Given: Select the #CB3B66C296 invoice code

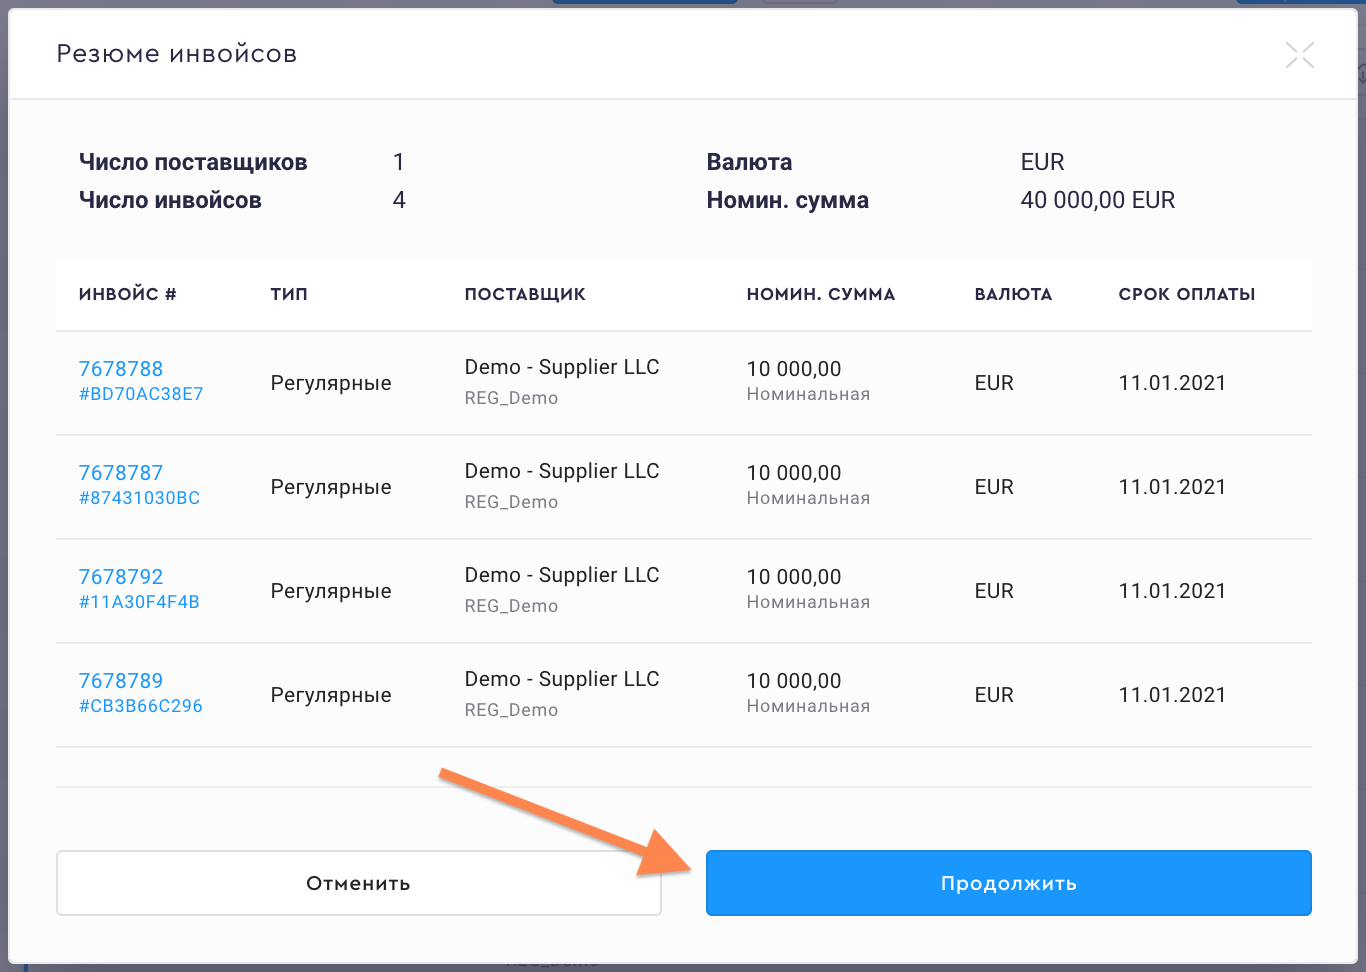Looking at the screenshot, I should click(x=141, y=706).
